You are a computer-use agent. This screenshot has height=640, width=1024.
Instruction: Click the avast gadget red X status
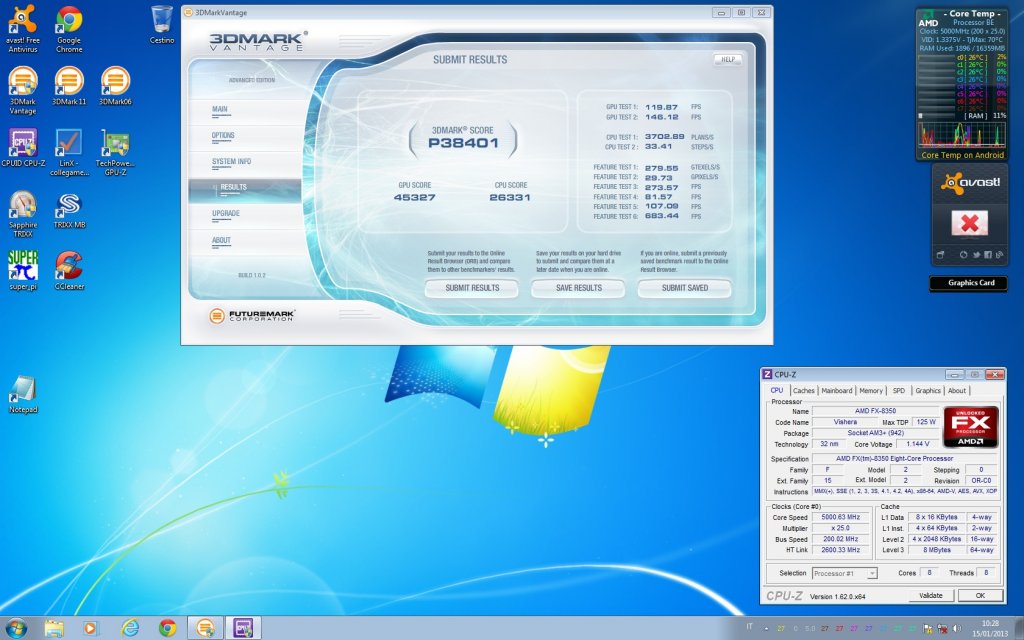[970, 223]
